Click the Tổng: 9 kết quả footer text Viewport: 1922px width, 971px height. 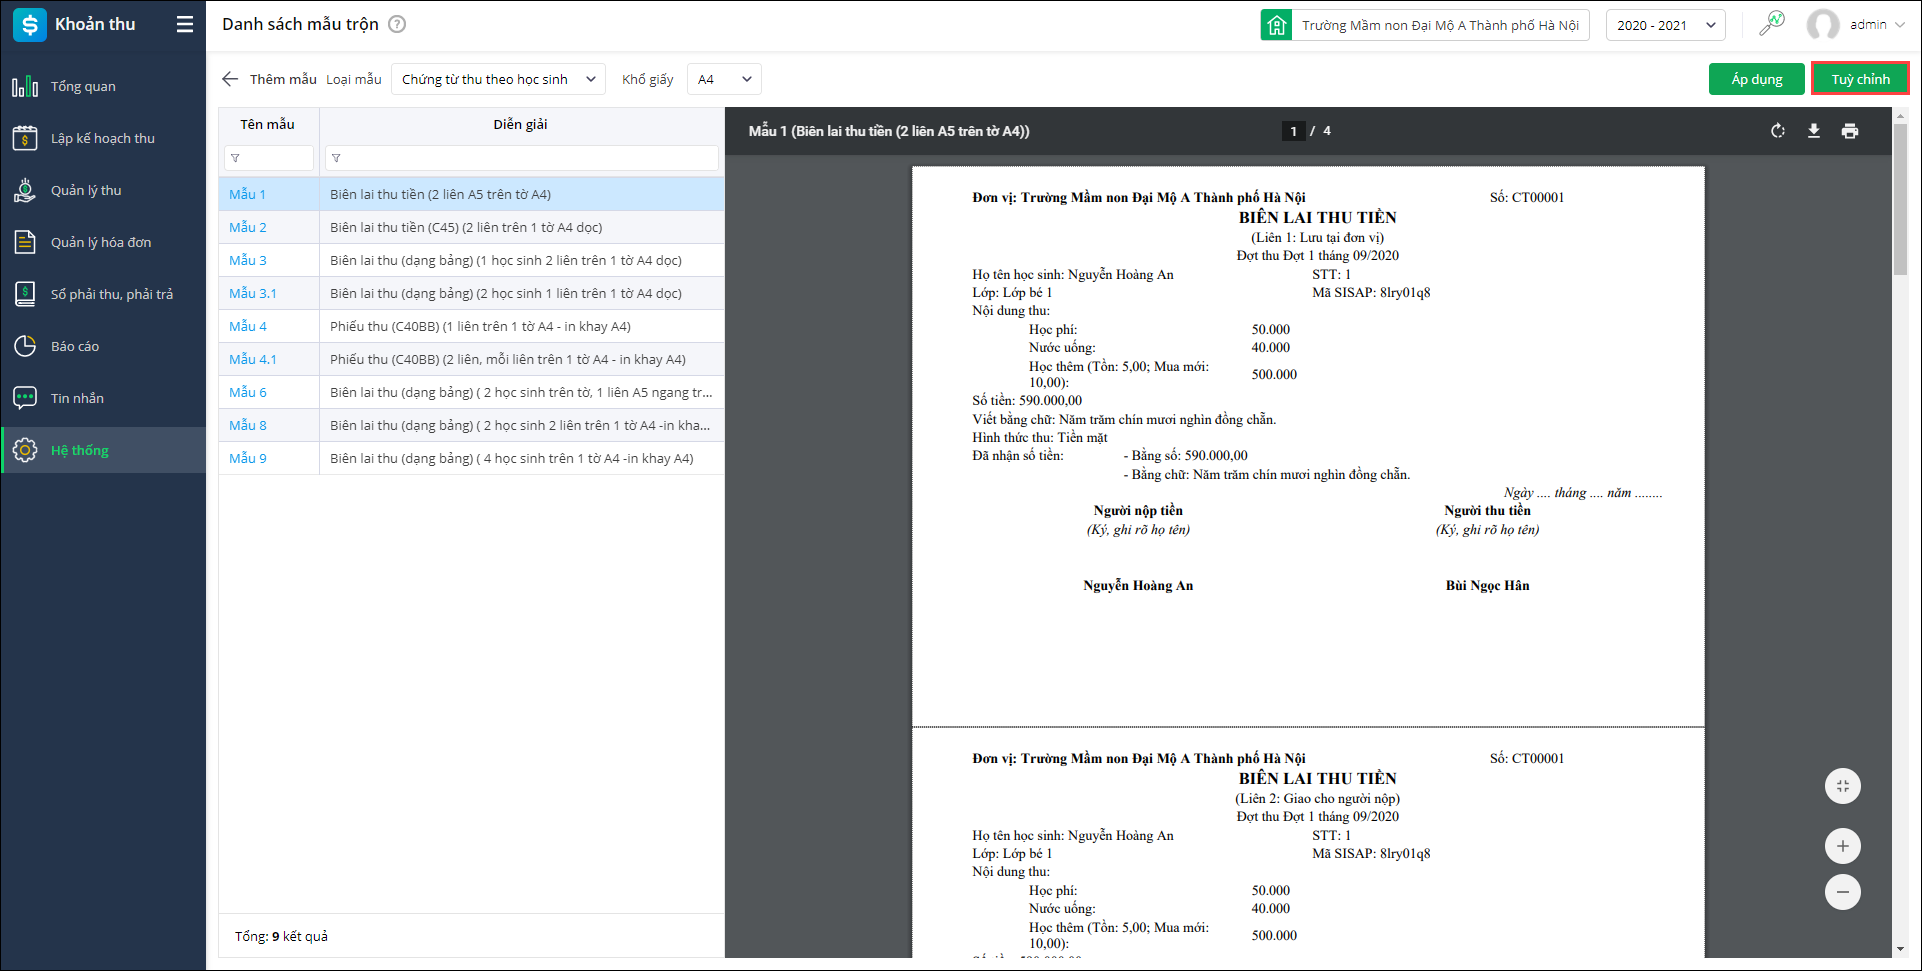(x=281, y=936)
